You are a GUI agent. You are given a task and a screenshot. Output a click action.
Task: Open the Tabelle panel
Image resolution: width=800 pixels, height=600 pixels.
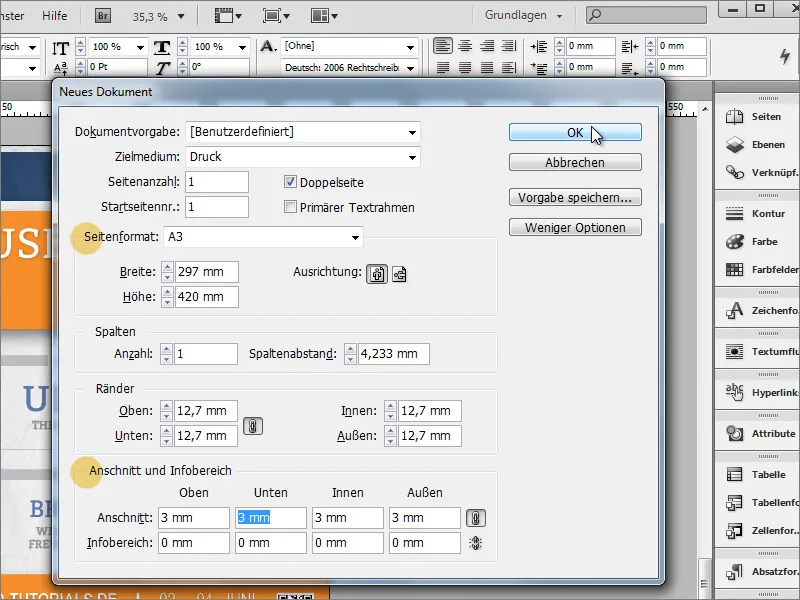coord(758,474)
